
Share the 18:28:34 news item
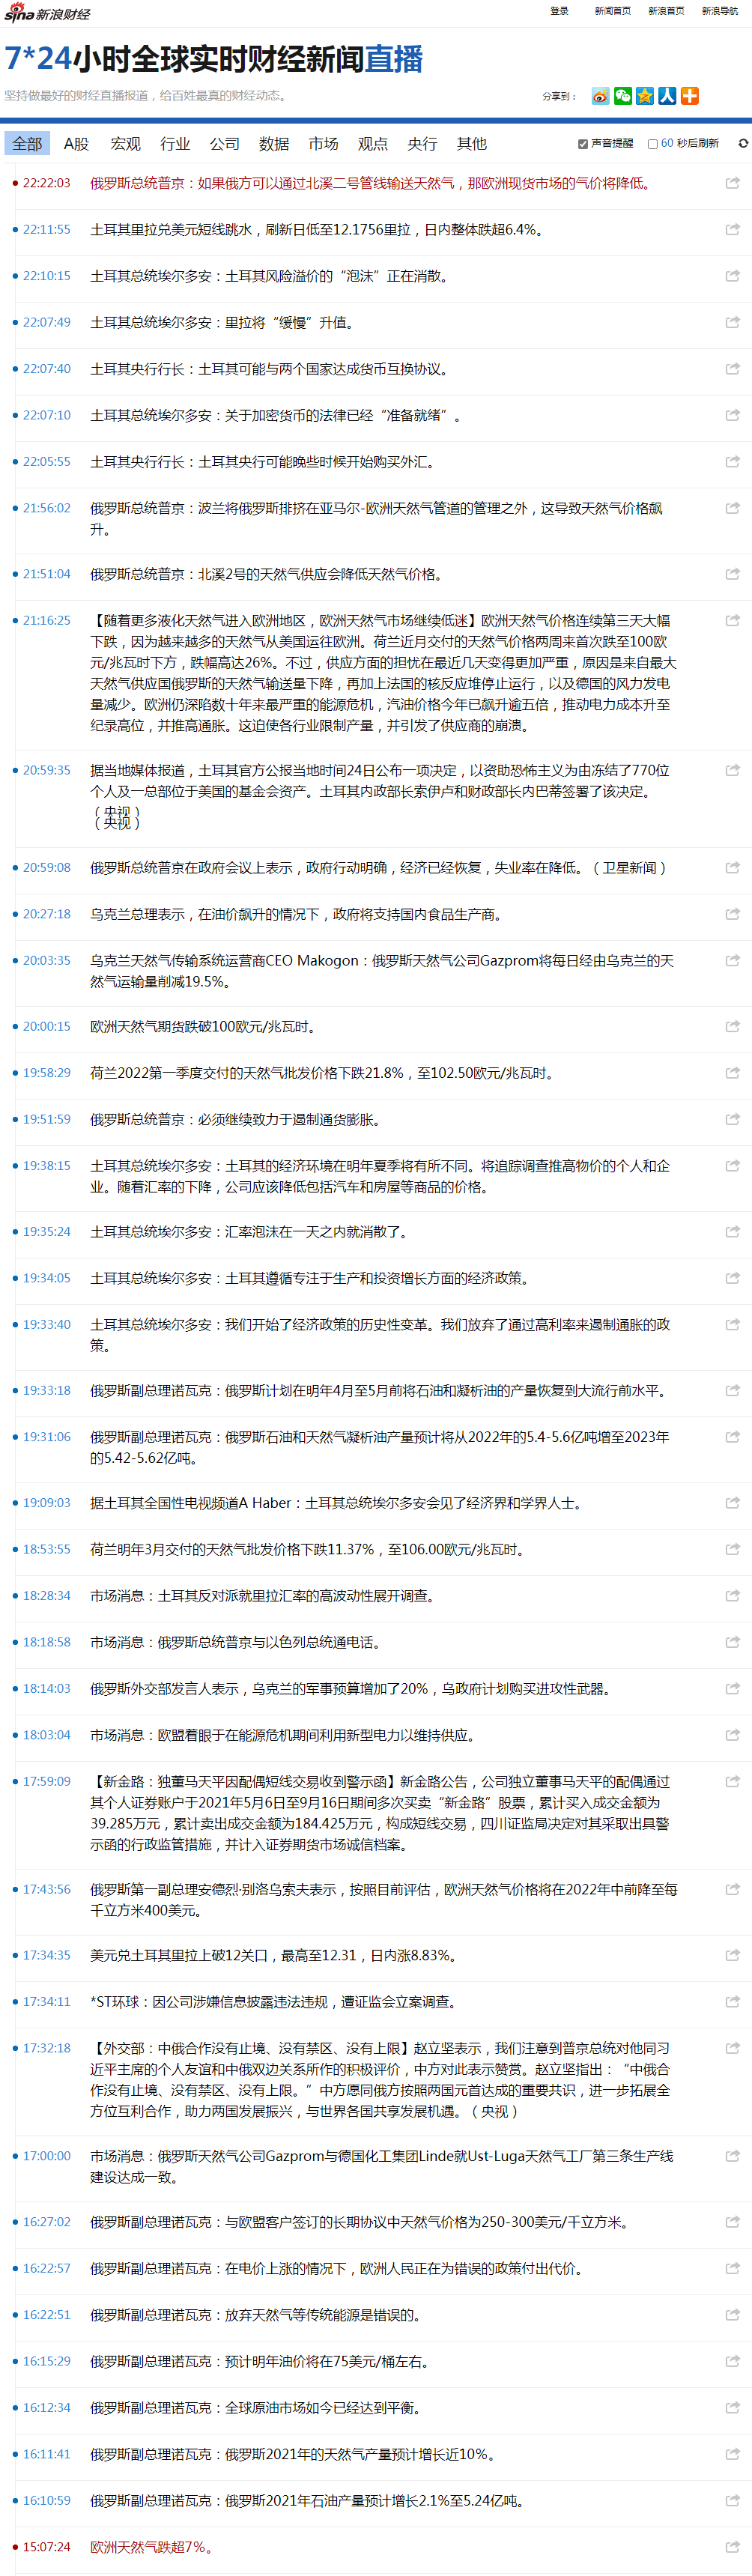732,1596
